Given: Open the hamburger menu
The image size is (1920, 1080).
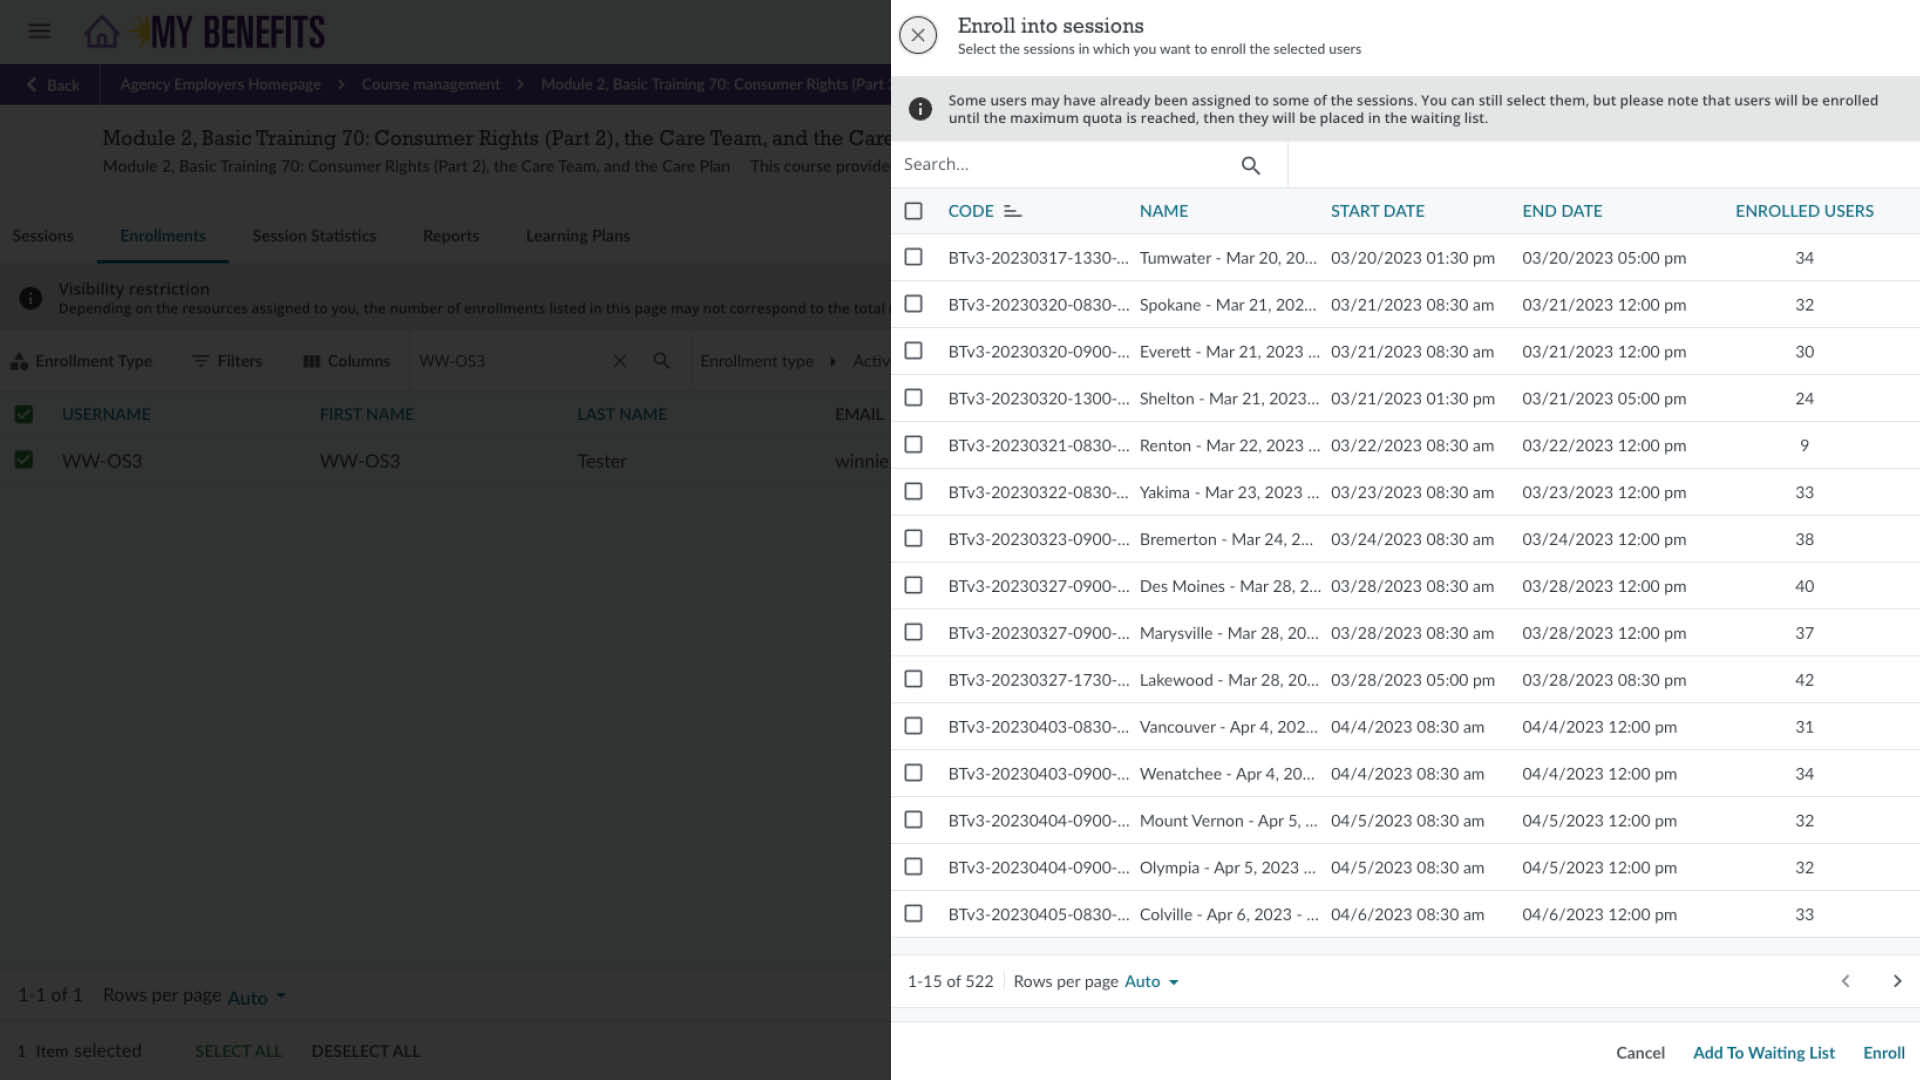Looking at the screenshot, I should coord(39,31).
